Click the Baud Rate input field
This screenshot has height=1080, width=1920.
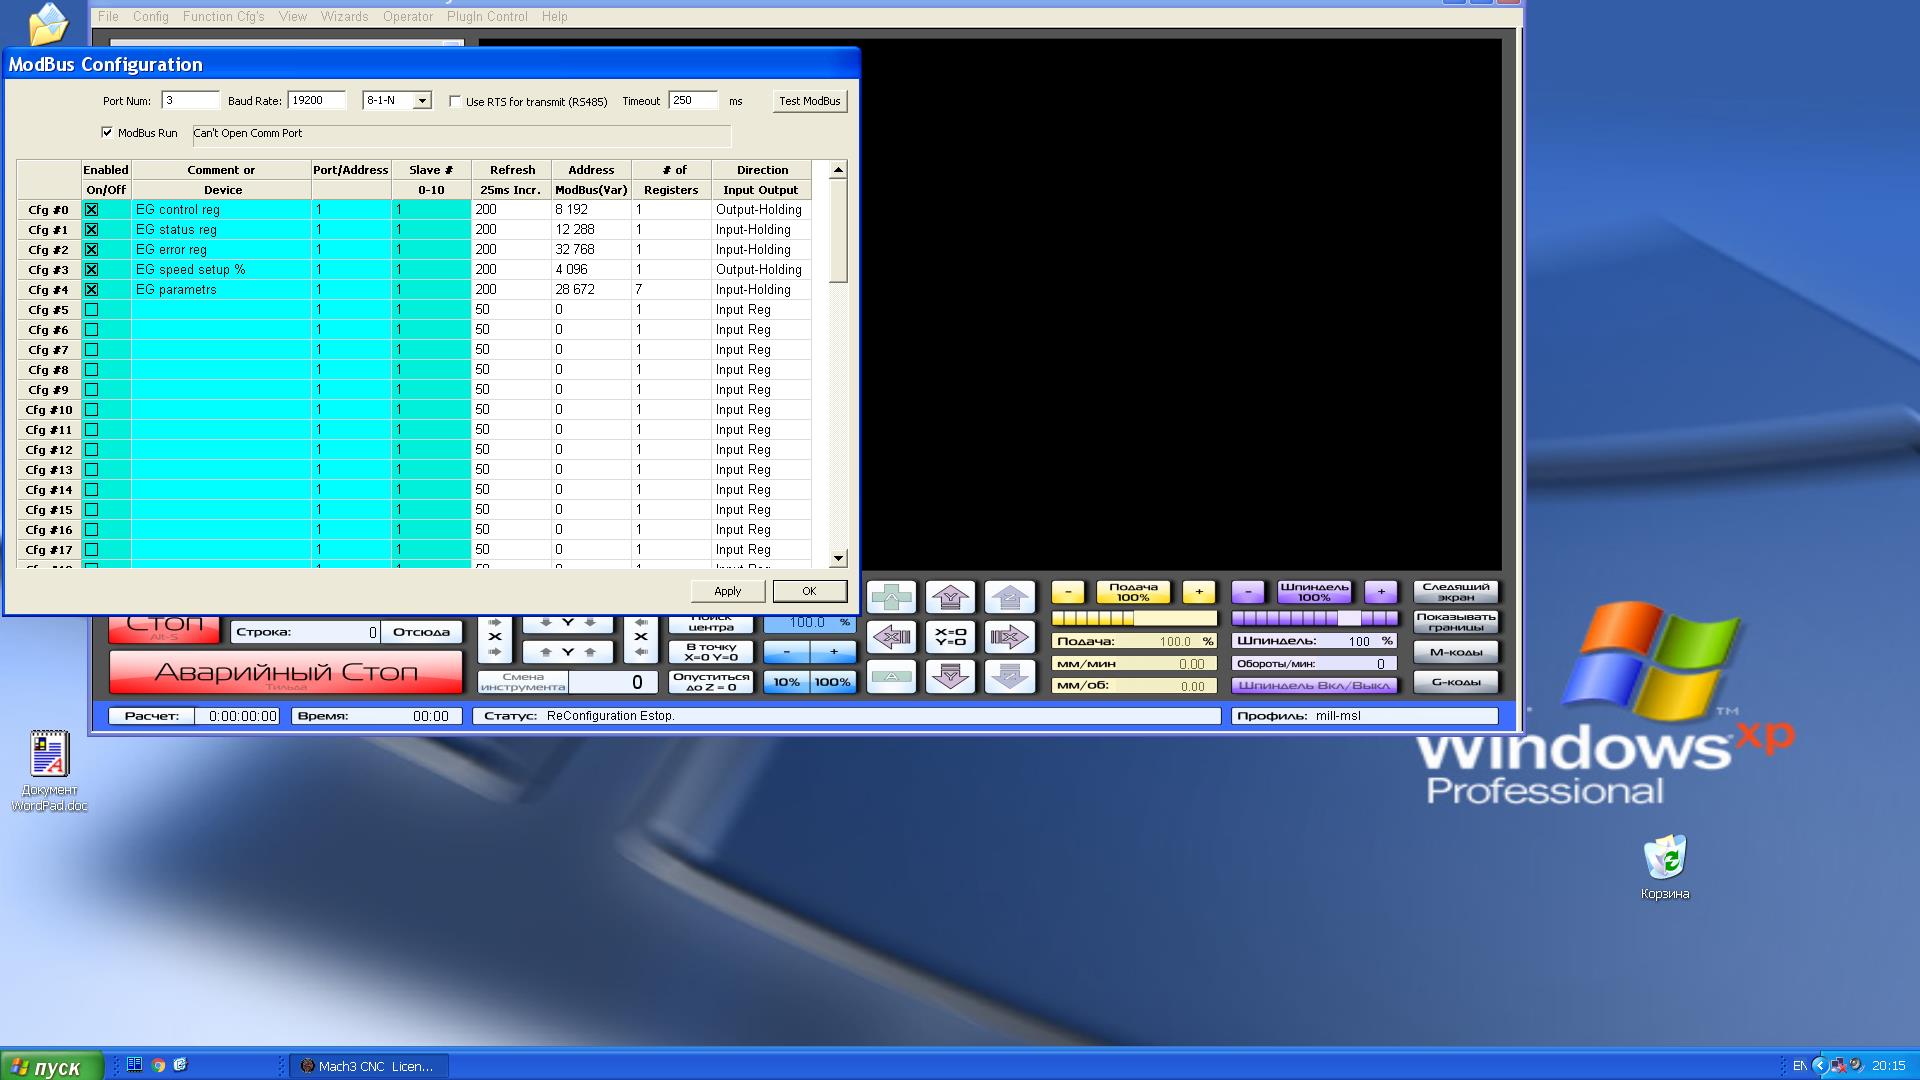(316, 100)
